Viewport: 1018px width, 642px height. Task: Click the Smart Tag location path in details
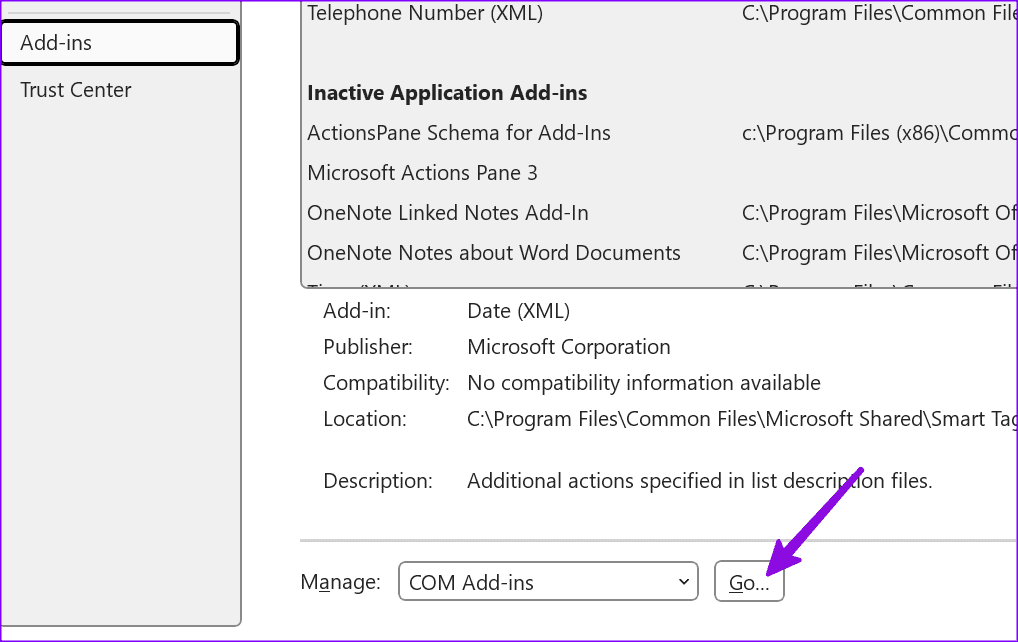coord(741,420)
